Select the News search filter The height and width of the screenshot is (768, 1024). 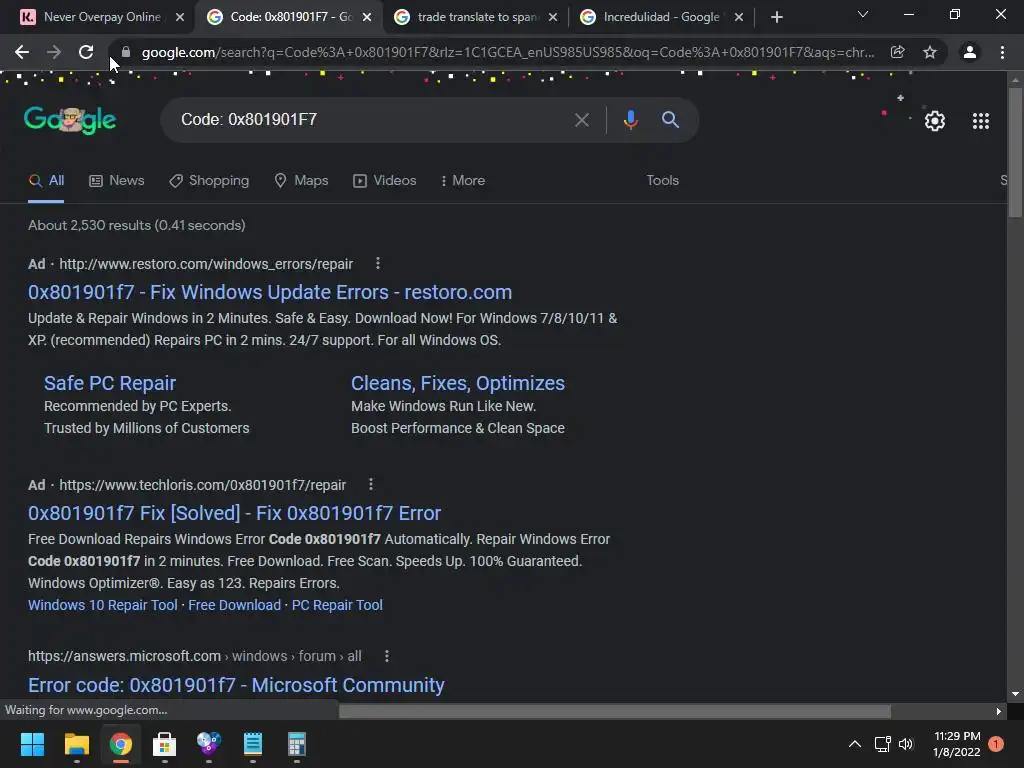tap(116, 180)
